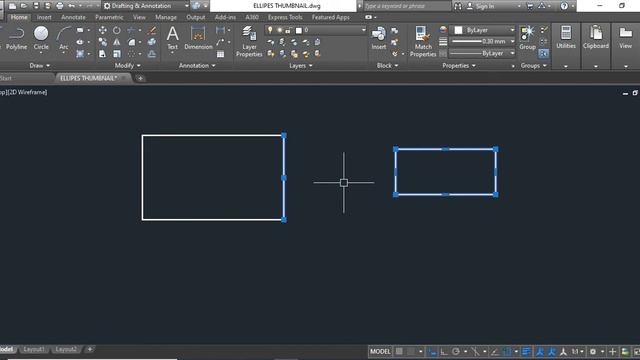Expand the Modify panel
The width and height of the screenshot is (640, 360).
pos(127,65)
